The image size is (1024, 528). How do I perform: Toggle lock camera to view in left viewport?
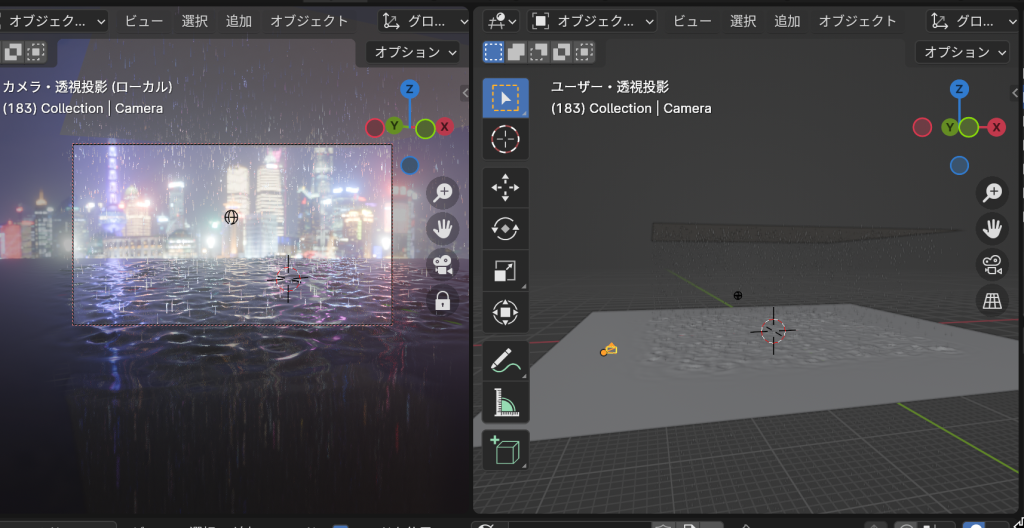442,300
